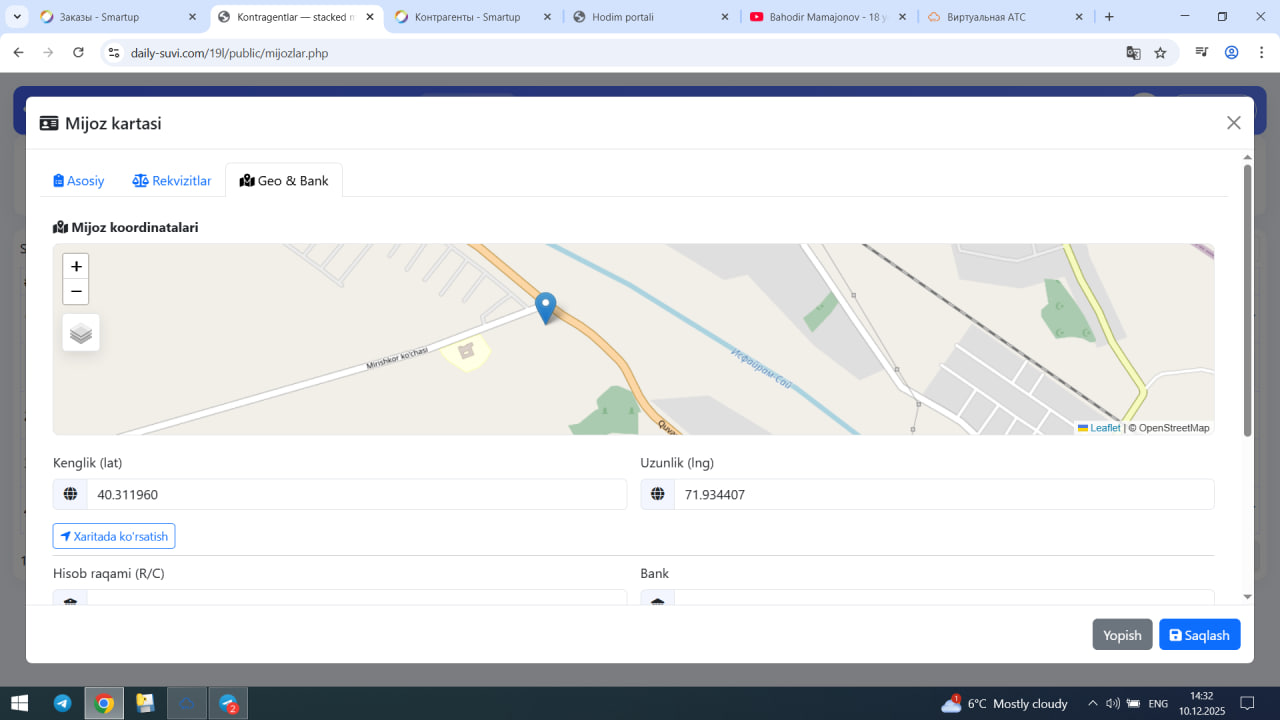1280x720 pixels.
Task: Open the Telegram icon without a badge
Action: tap(62, 703)
